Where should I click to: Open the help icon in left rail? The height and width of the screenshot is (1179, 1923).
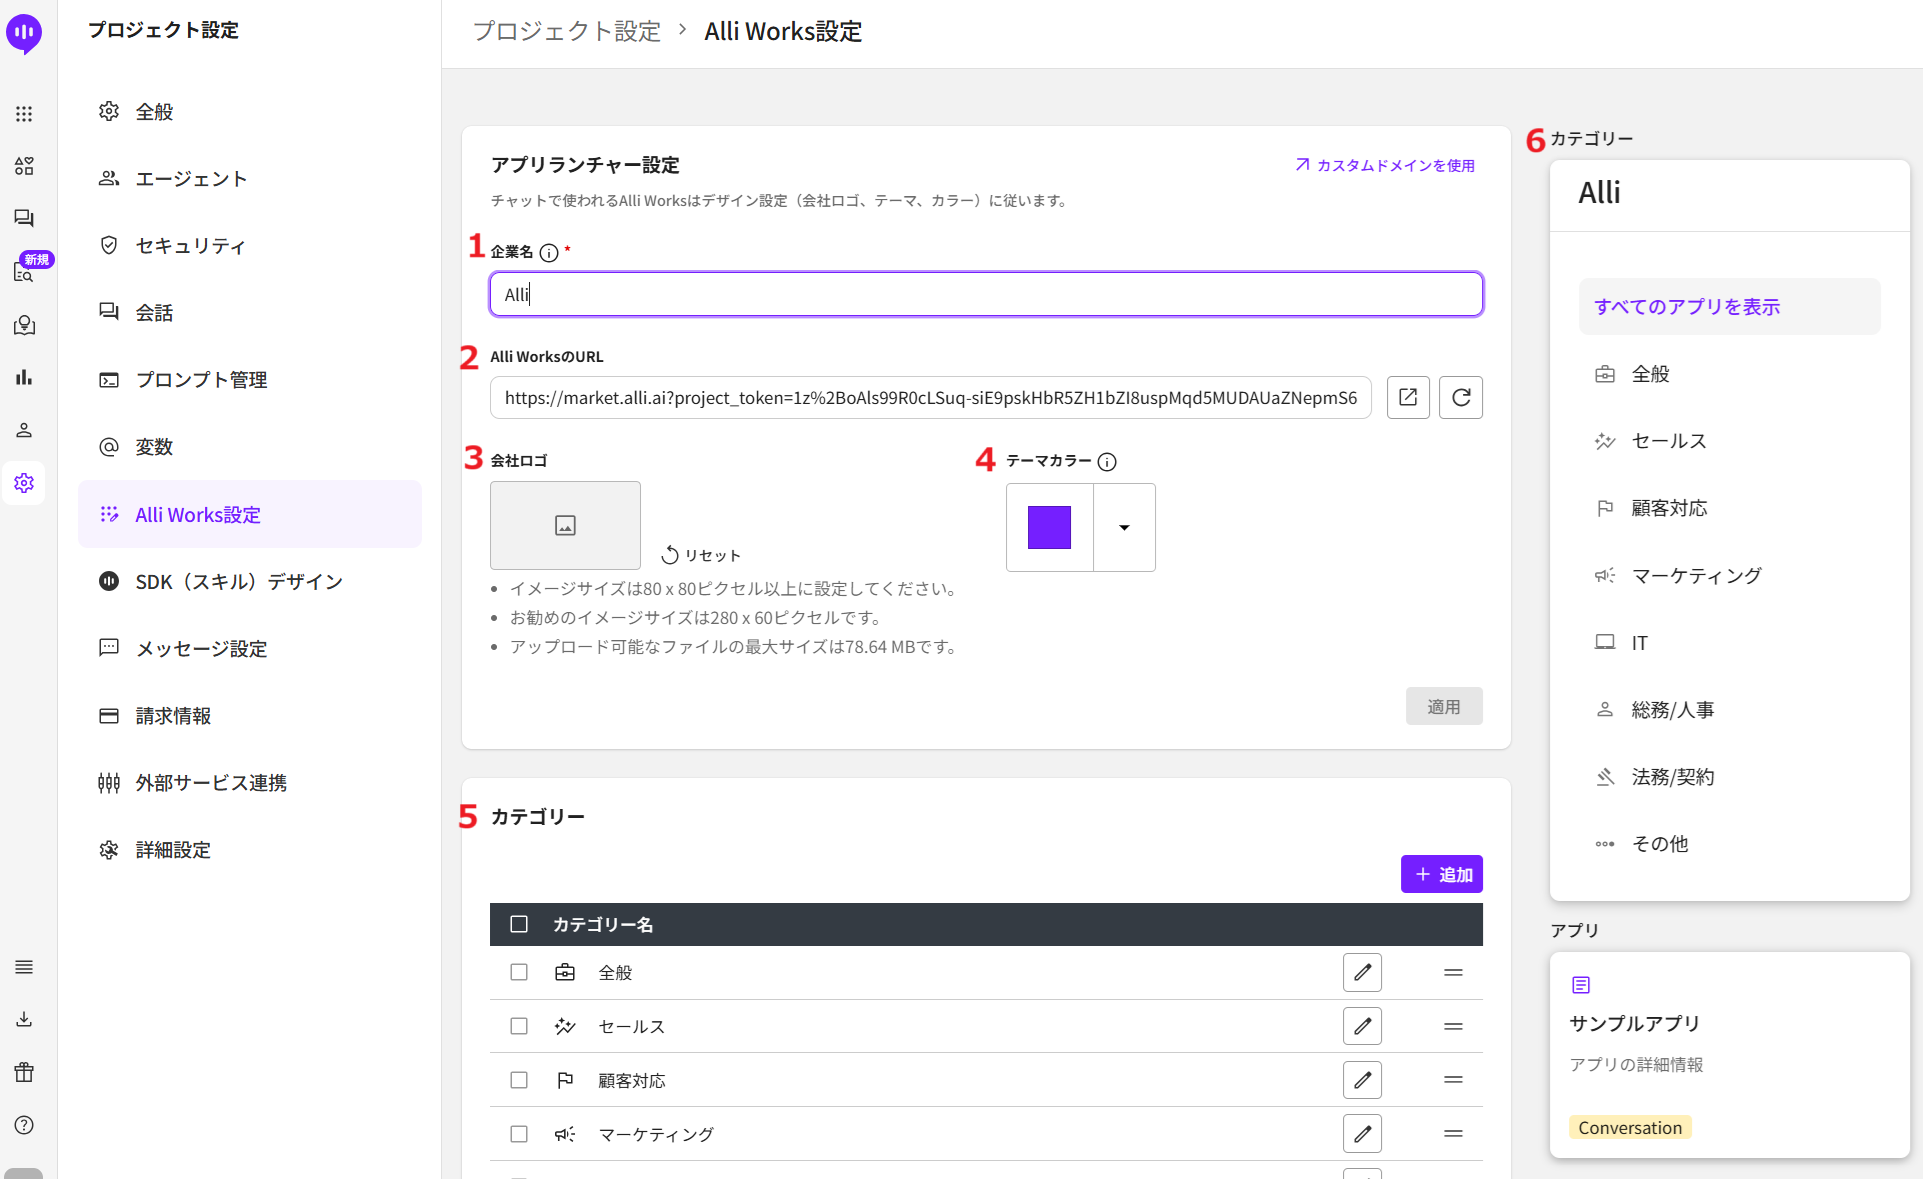[x=24, y=1125]
